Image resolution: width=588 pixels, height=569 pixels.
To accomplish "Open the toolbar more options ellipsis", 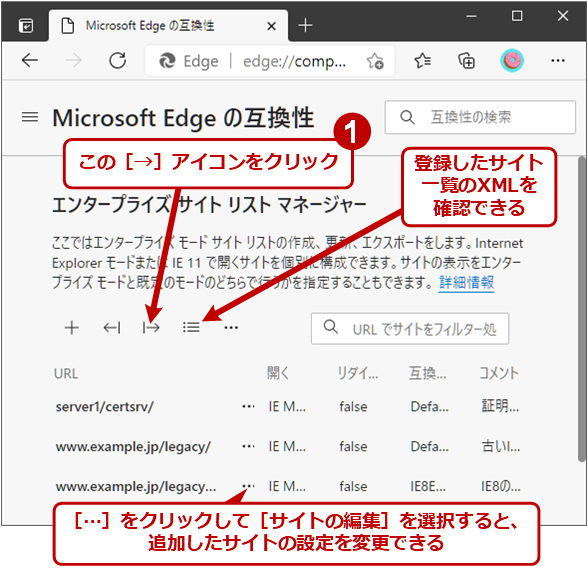I will (x=231, y=328).
